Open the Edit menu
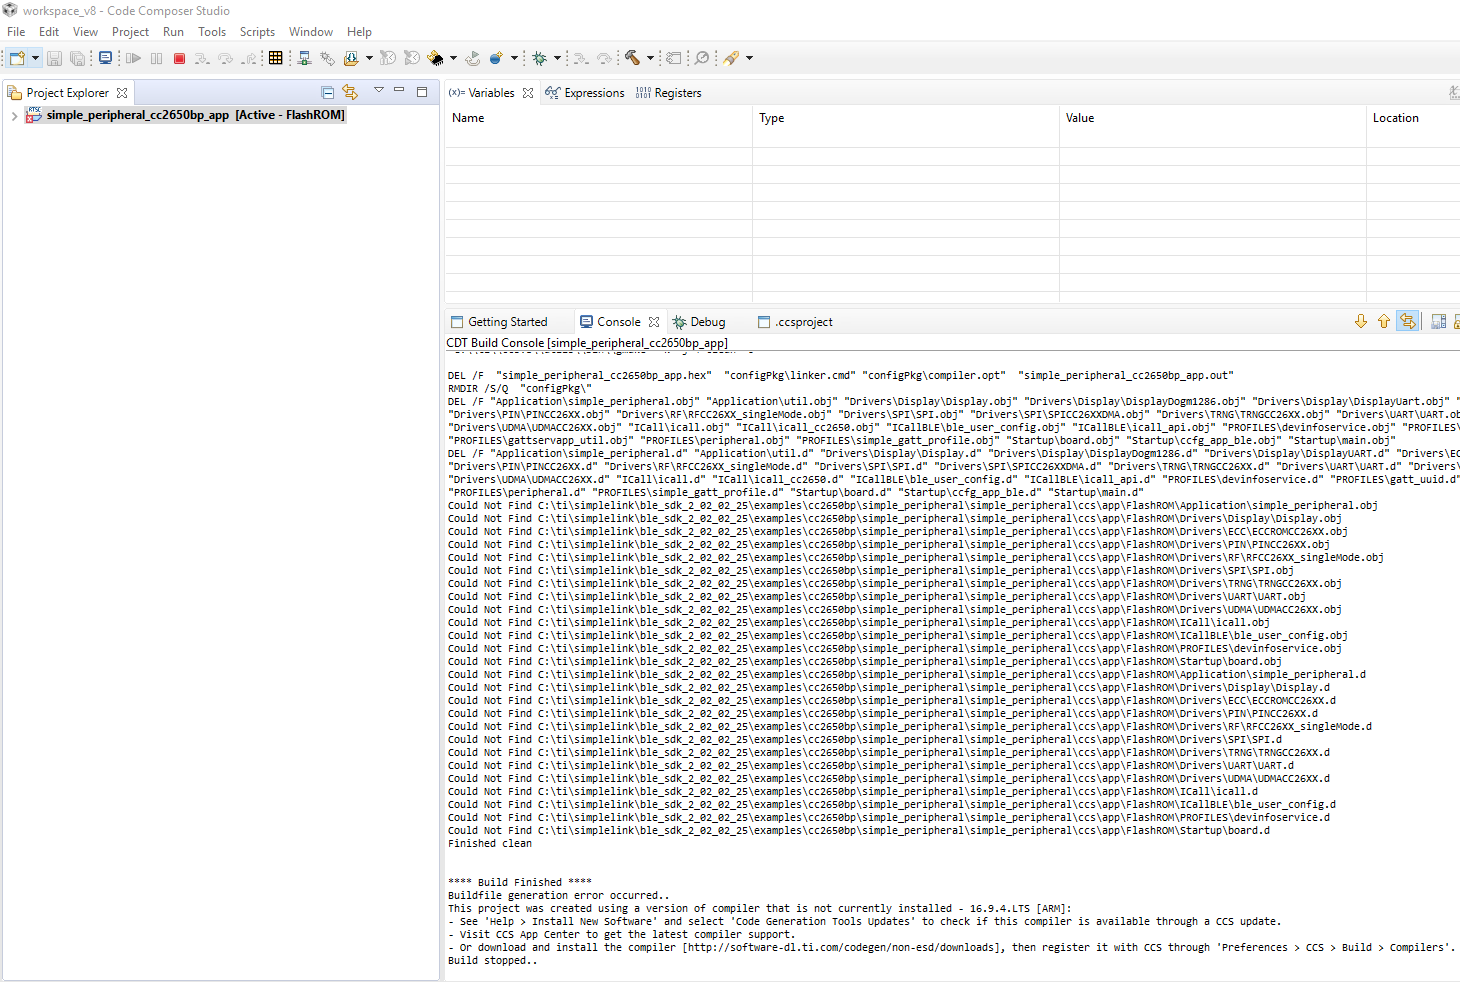Image resolution: width=1460 pixels, height=982 pixels. (x=49, y=32)
